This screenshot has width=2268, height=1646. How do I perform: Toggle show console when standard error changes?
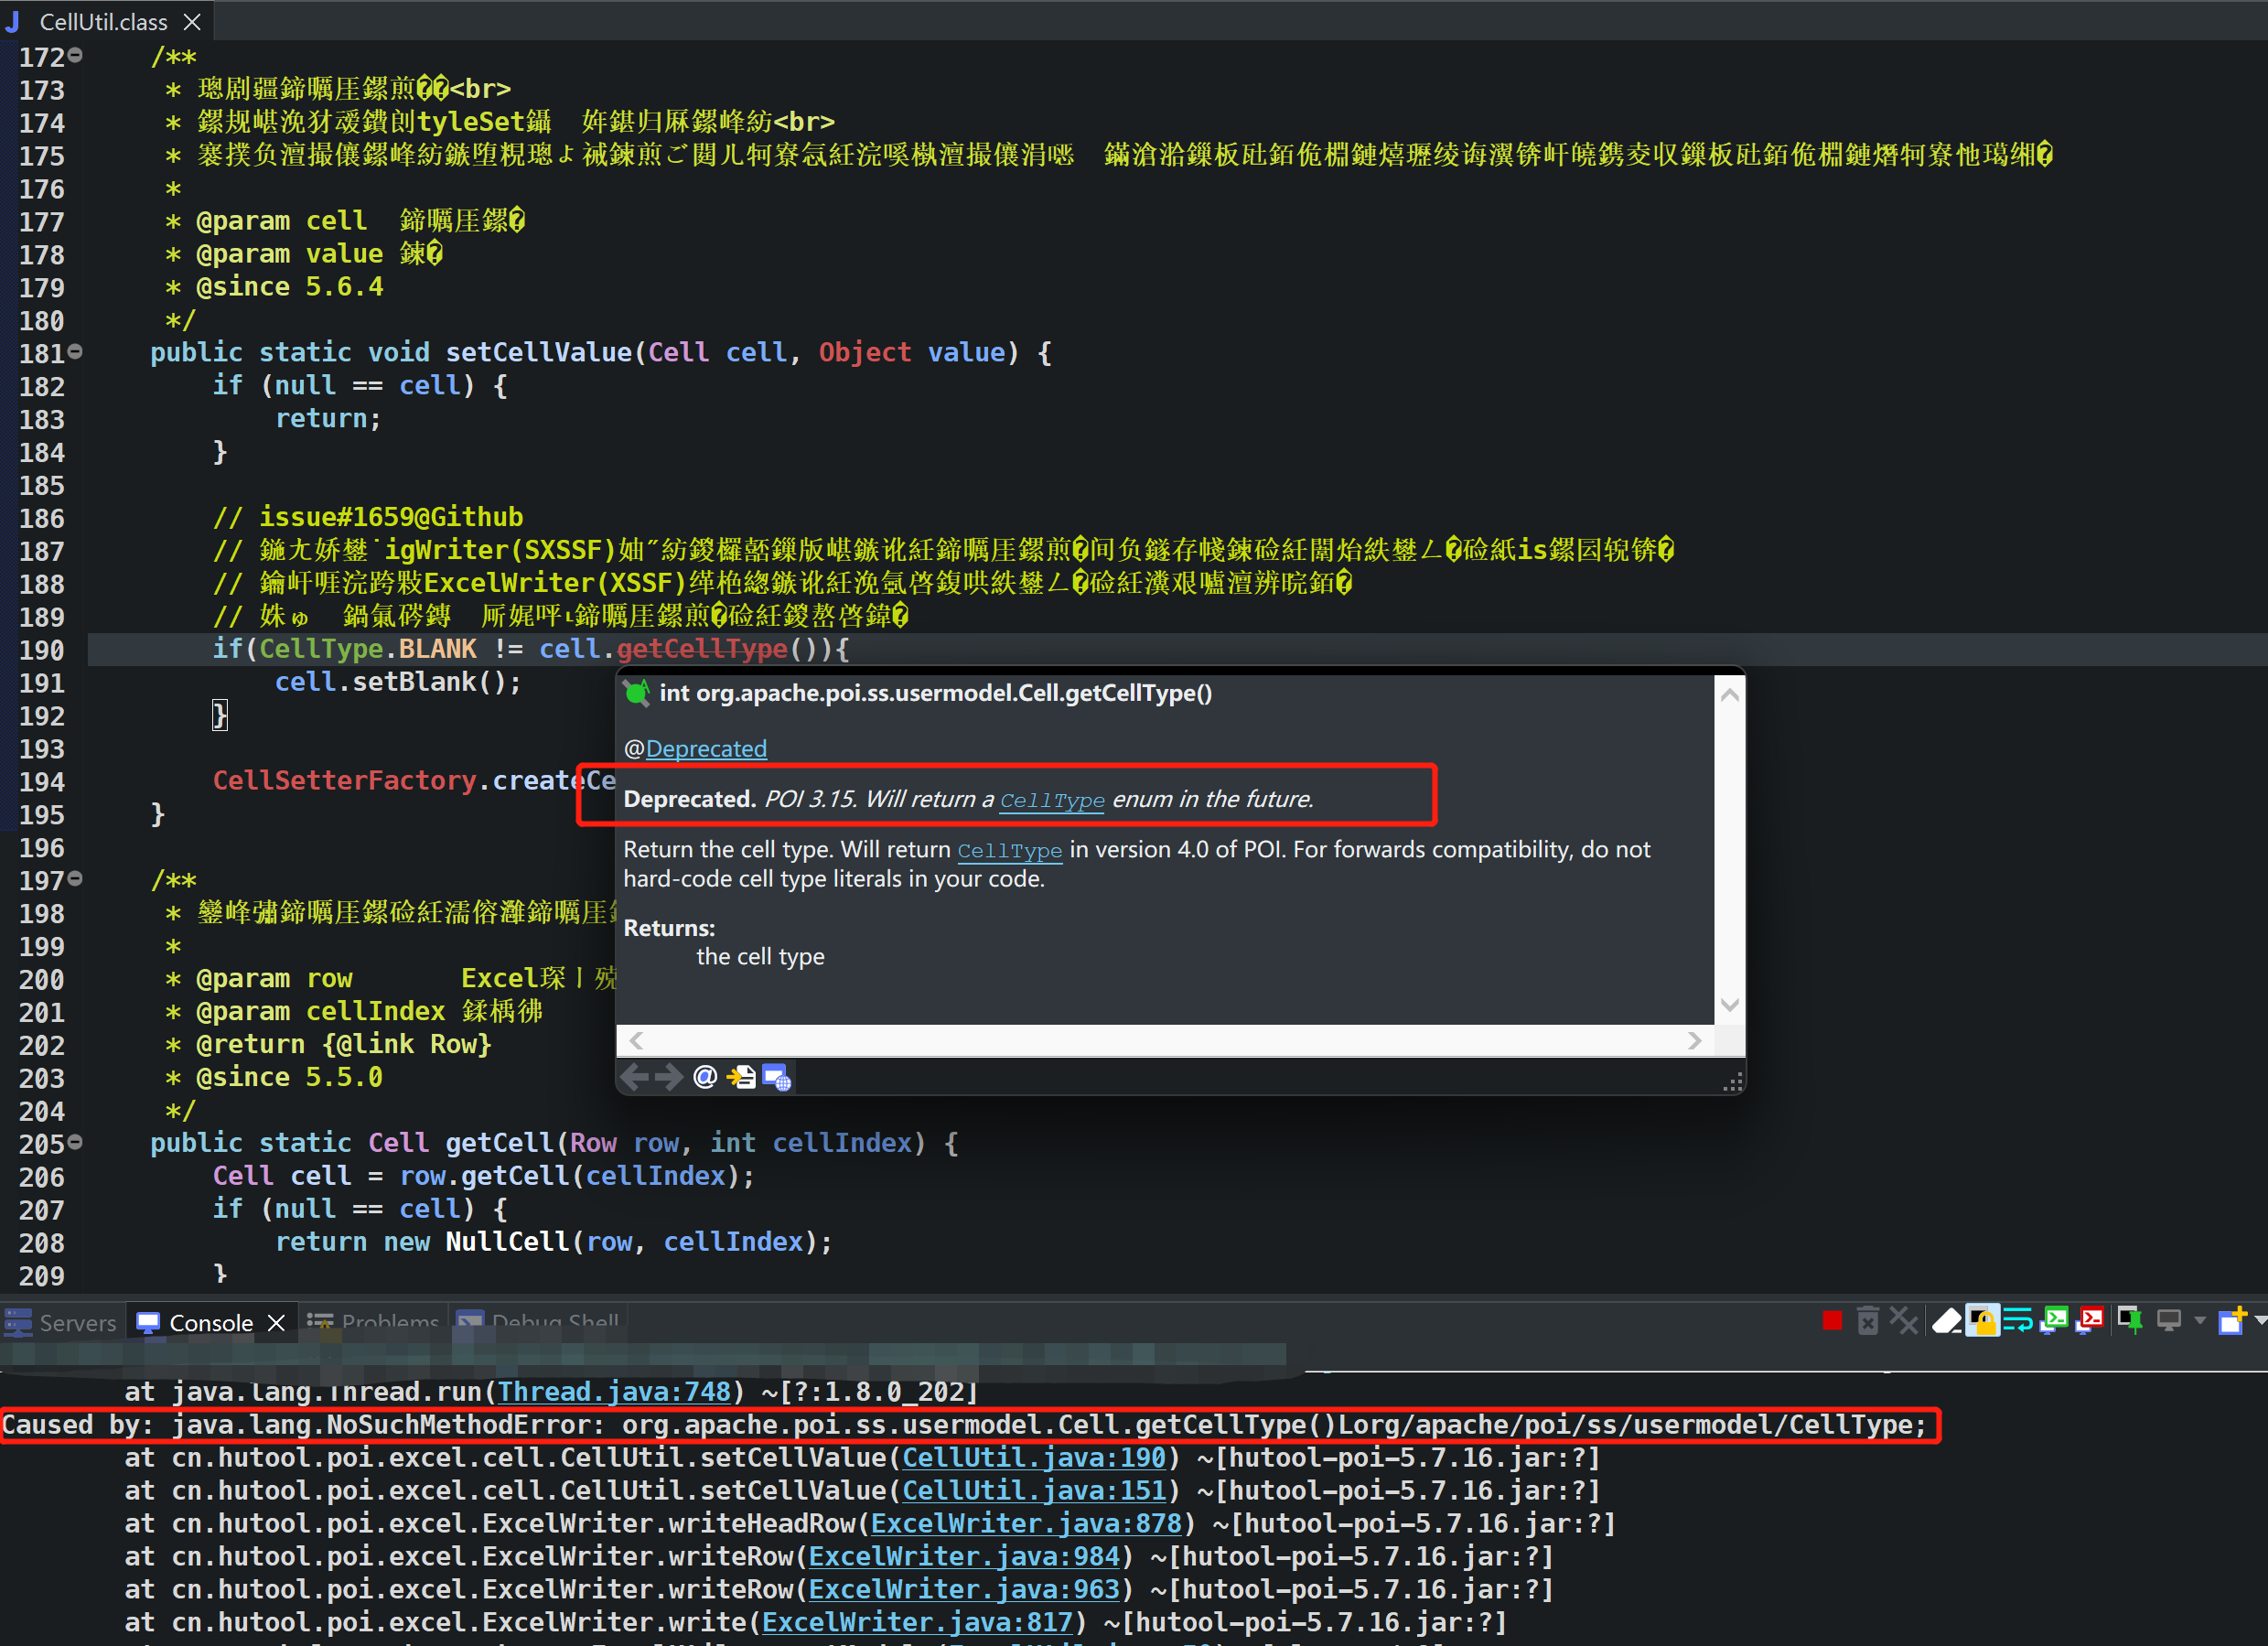(x=2091, y=1320)
